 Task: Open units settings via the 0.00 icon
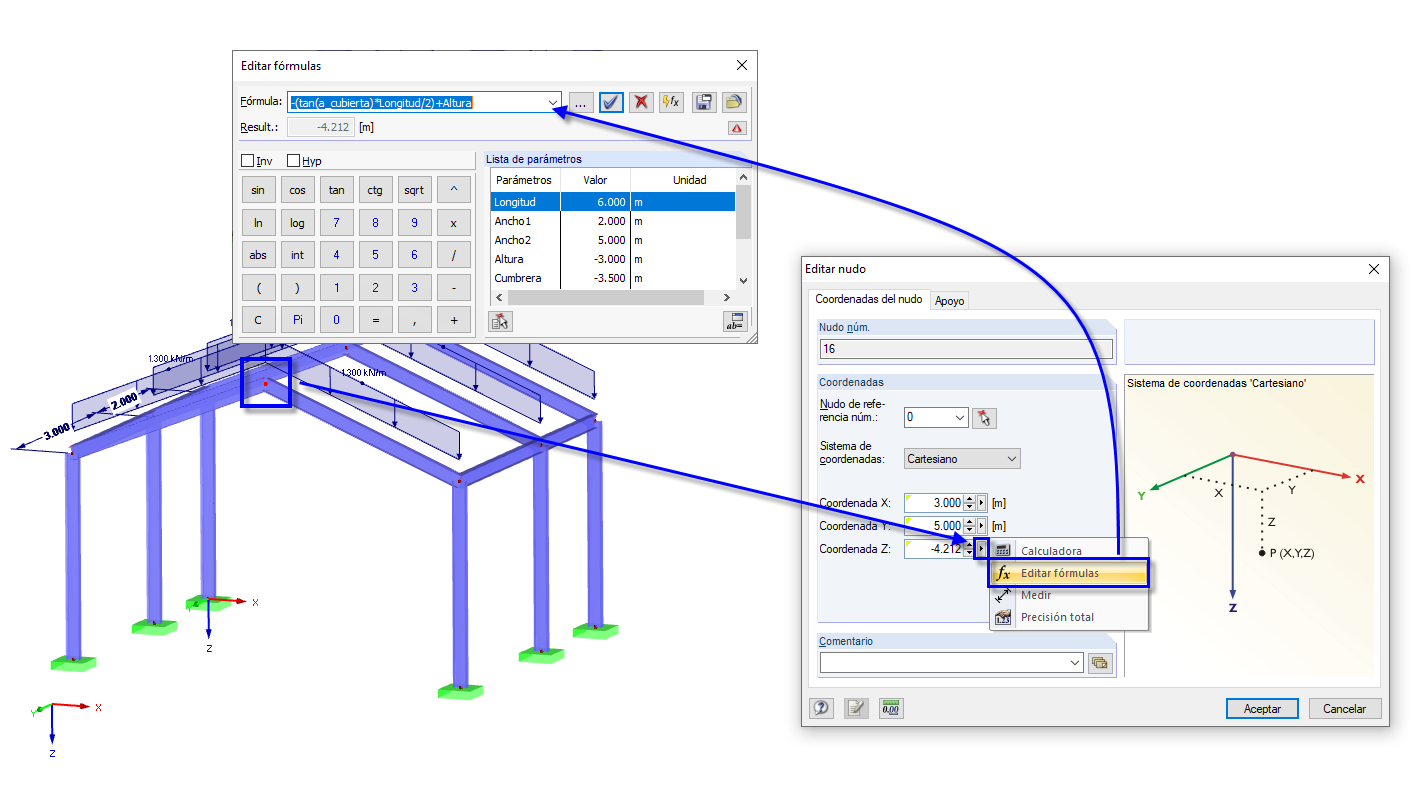click(890, 708)
